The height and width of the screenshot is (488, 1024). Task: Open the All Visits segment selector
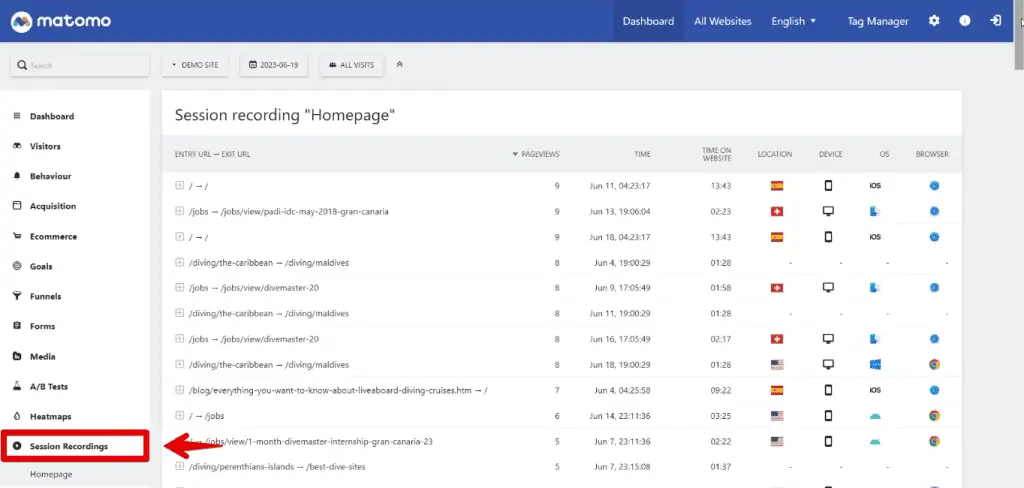351,65
